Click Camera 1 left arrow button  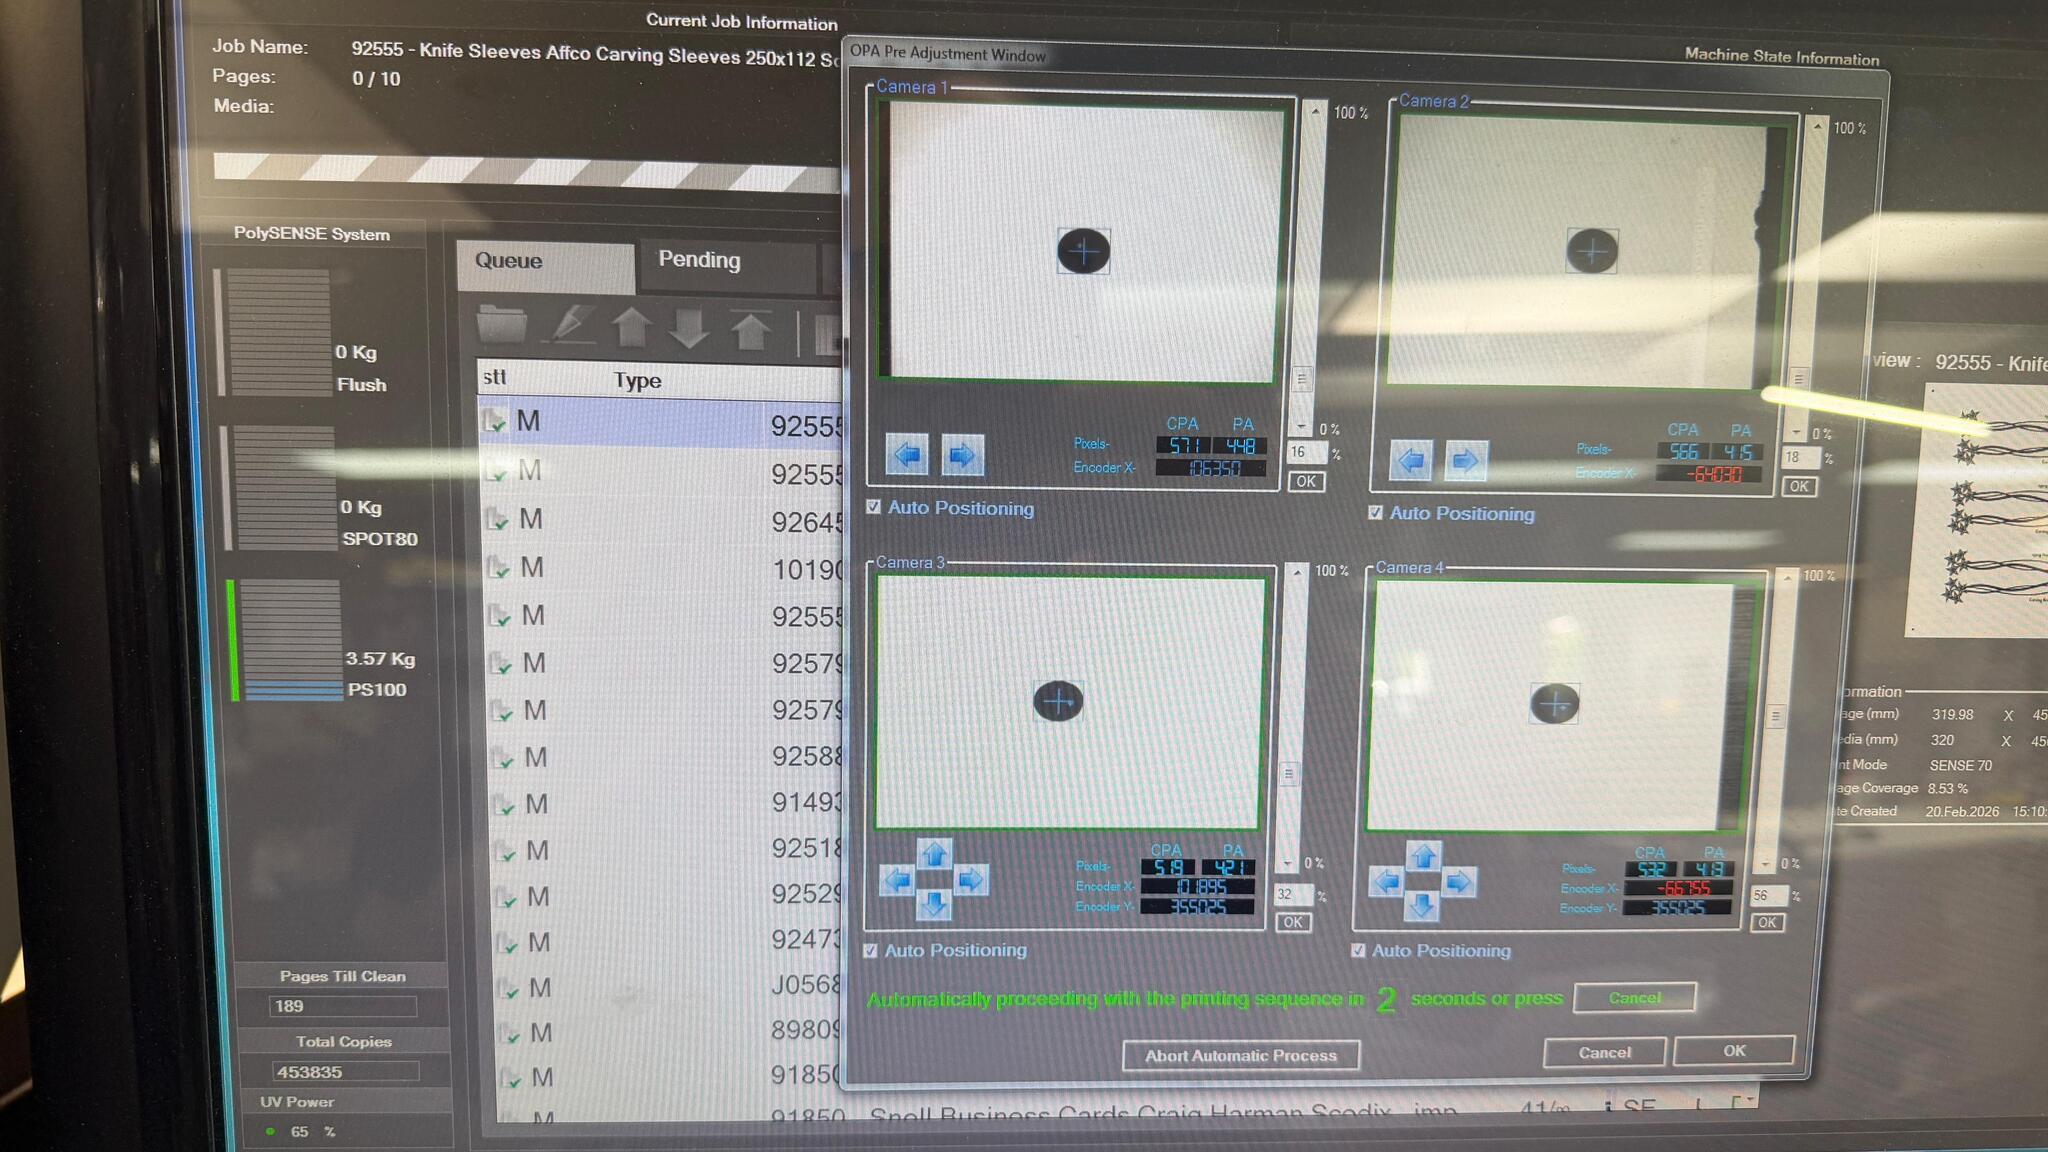coord(907,455)
